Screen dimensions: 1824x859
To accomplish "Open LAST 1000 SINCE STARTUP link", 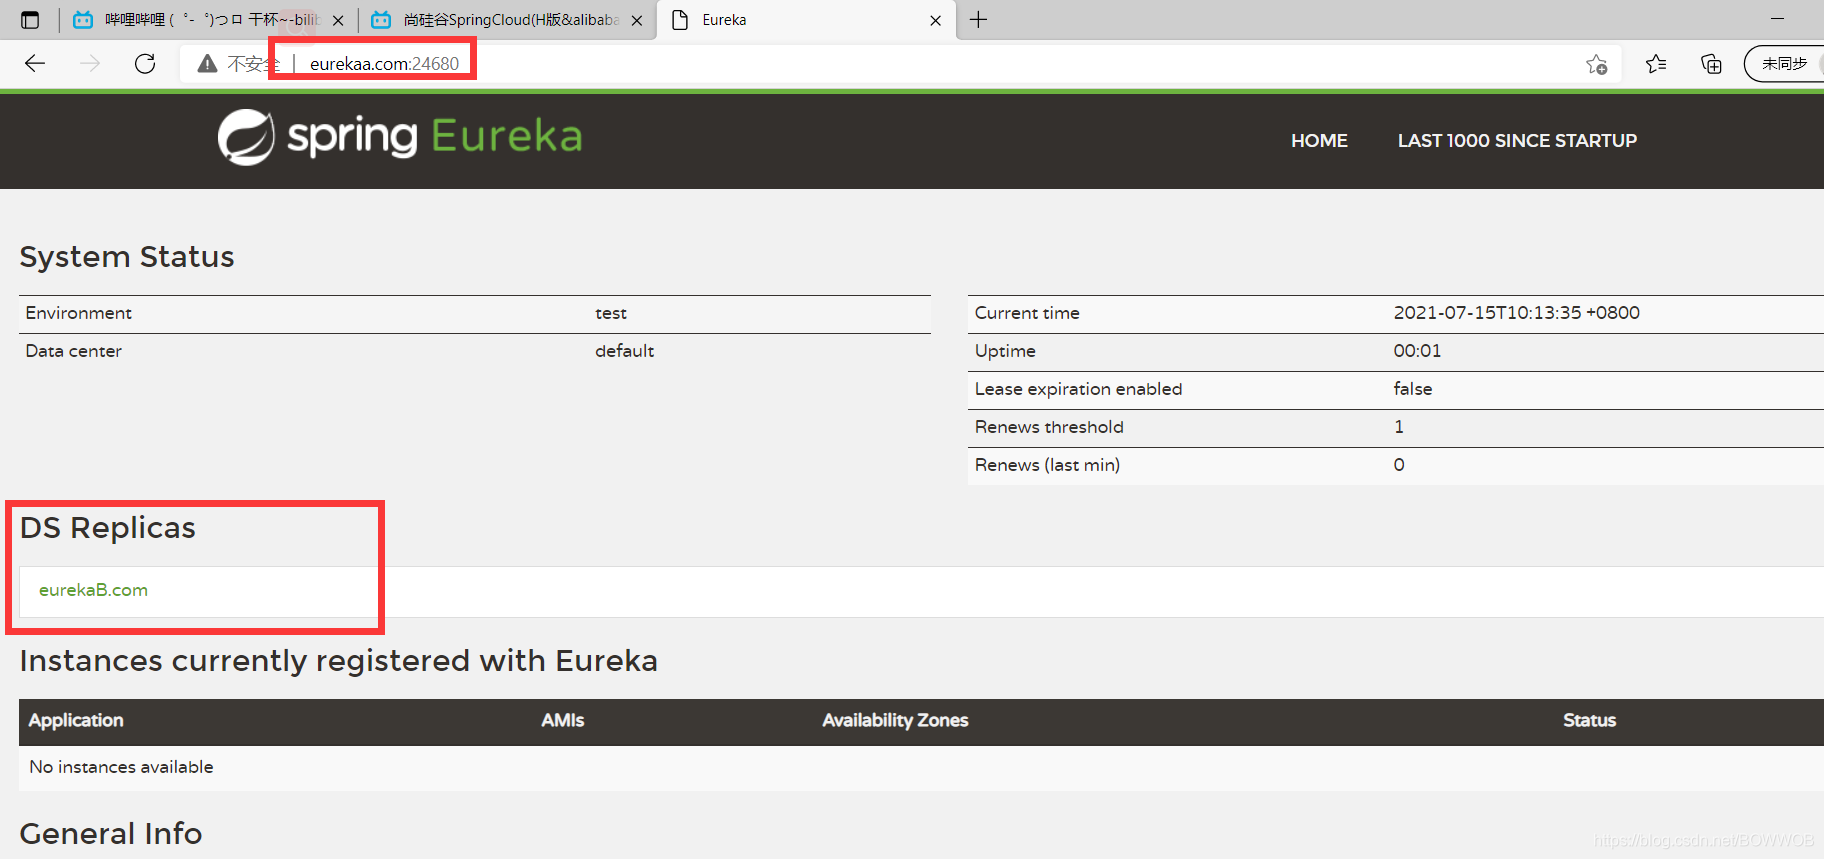I will tap(1517, 141).
